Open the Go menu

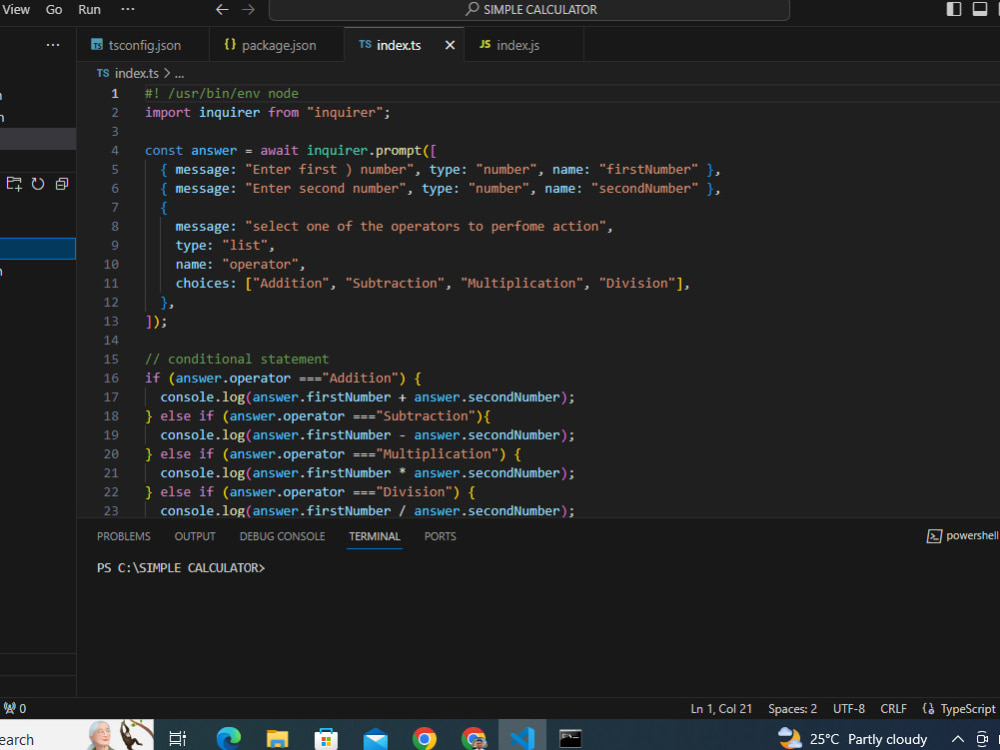(54, 10)
